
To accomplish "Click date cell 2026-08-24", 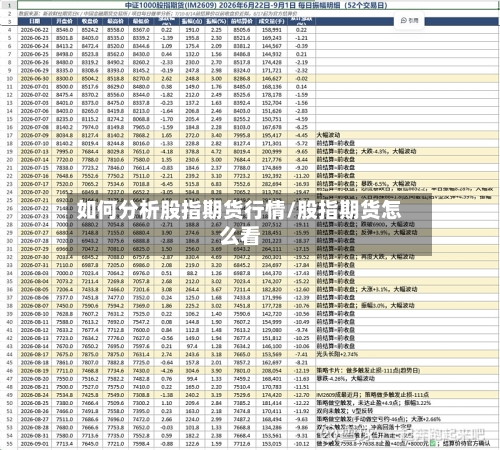I will click(x=35, y=395).
